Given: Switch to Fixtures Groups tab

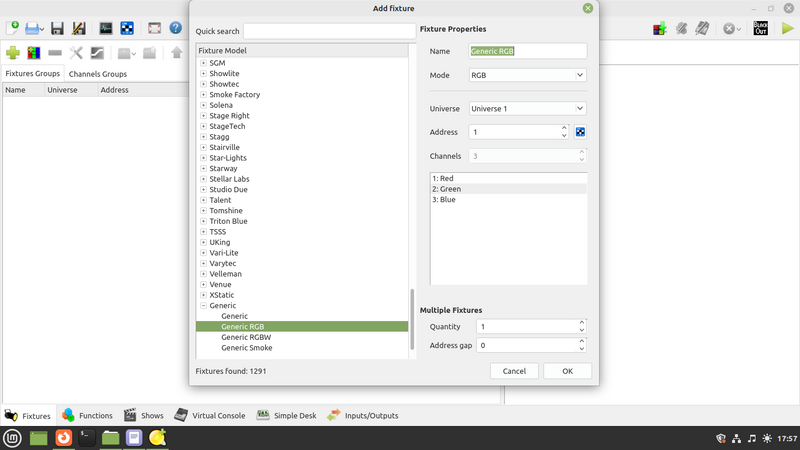Looking at the screenshot, I should 33,73.
